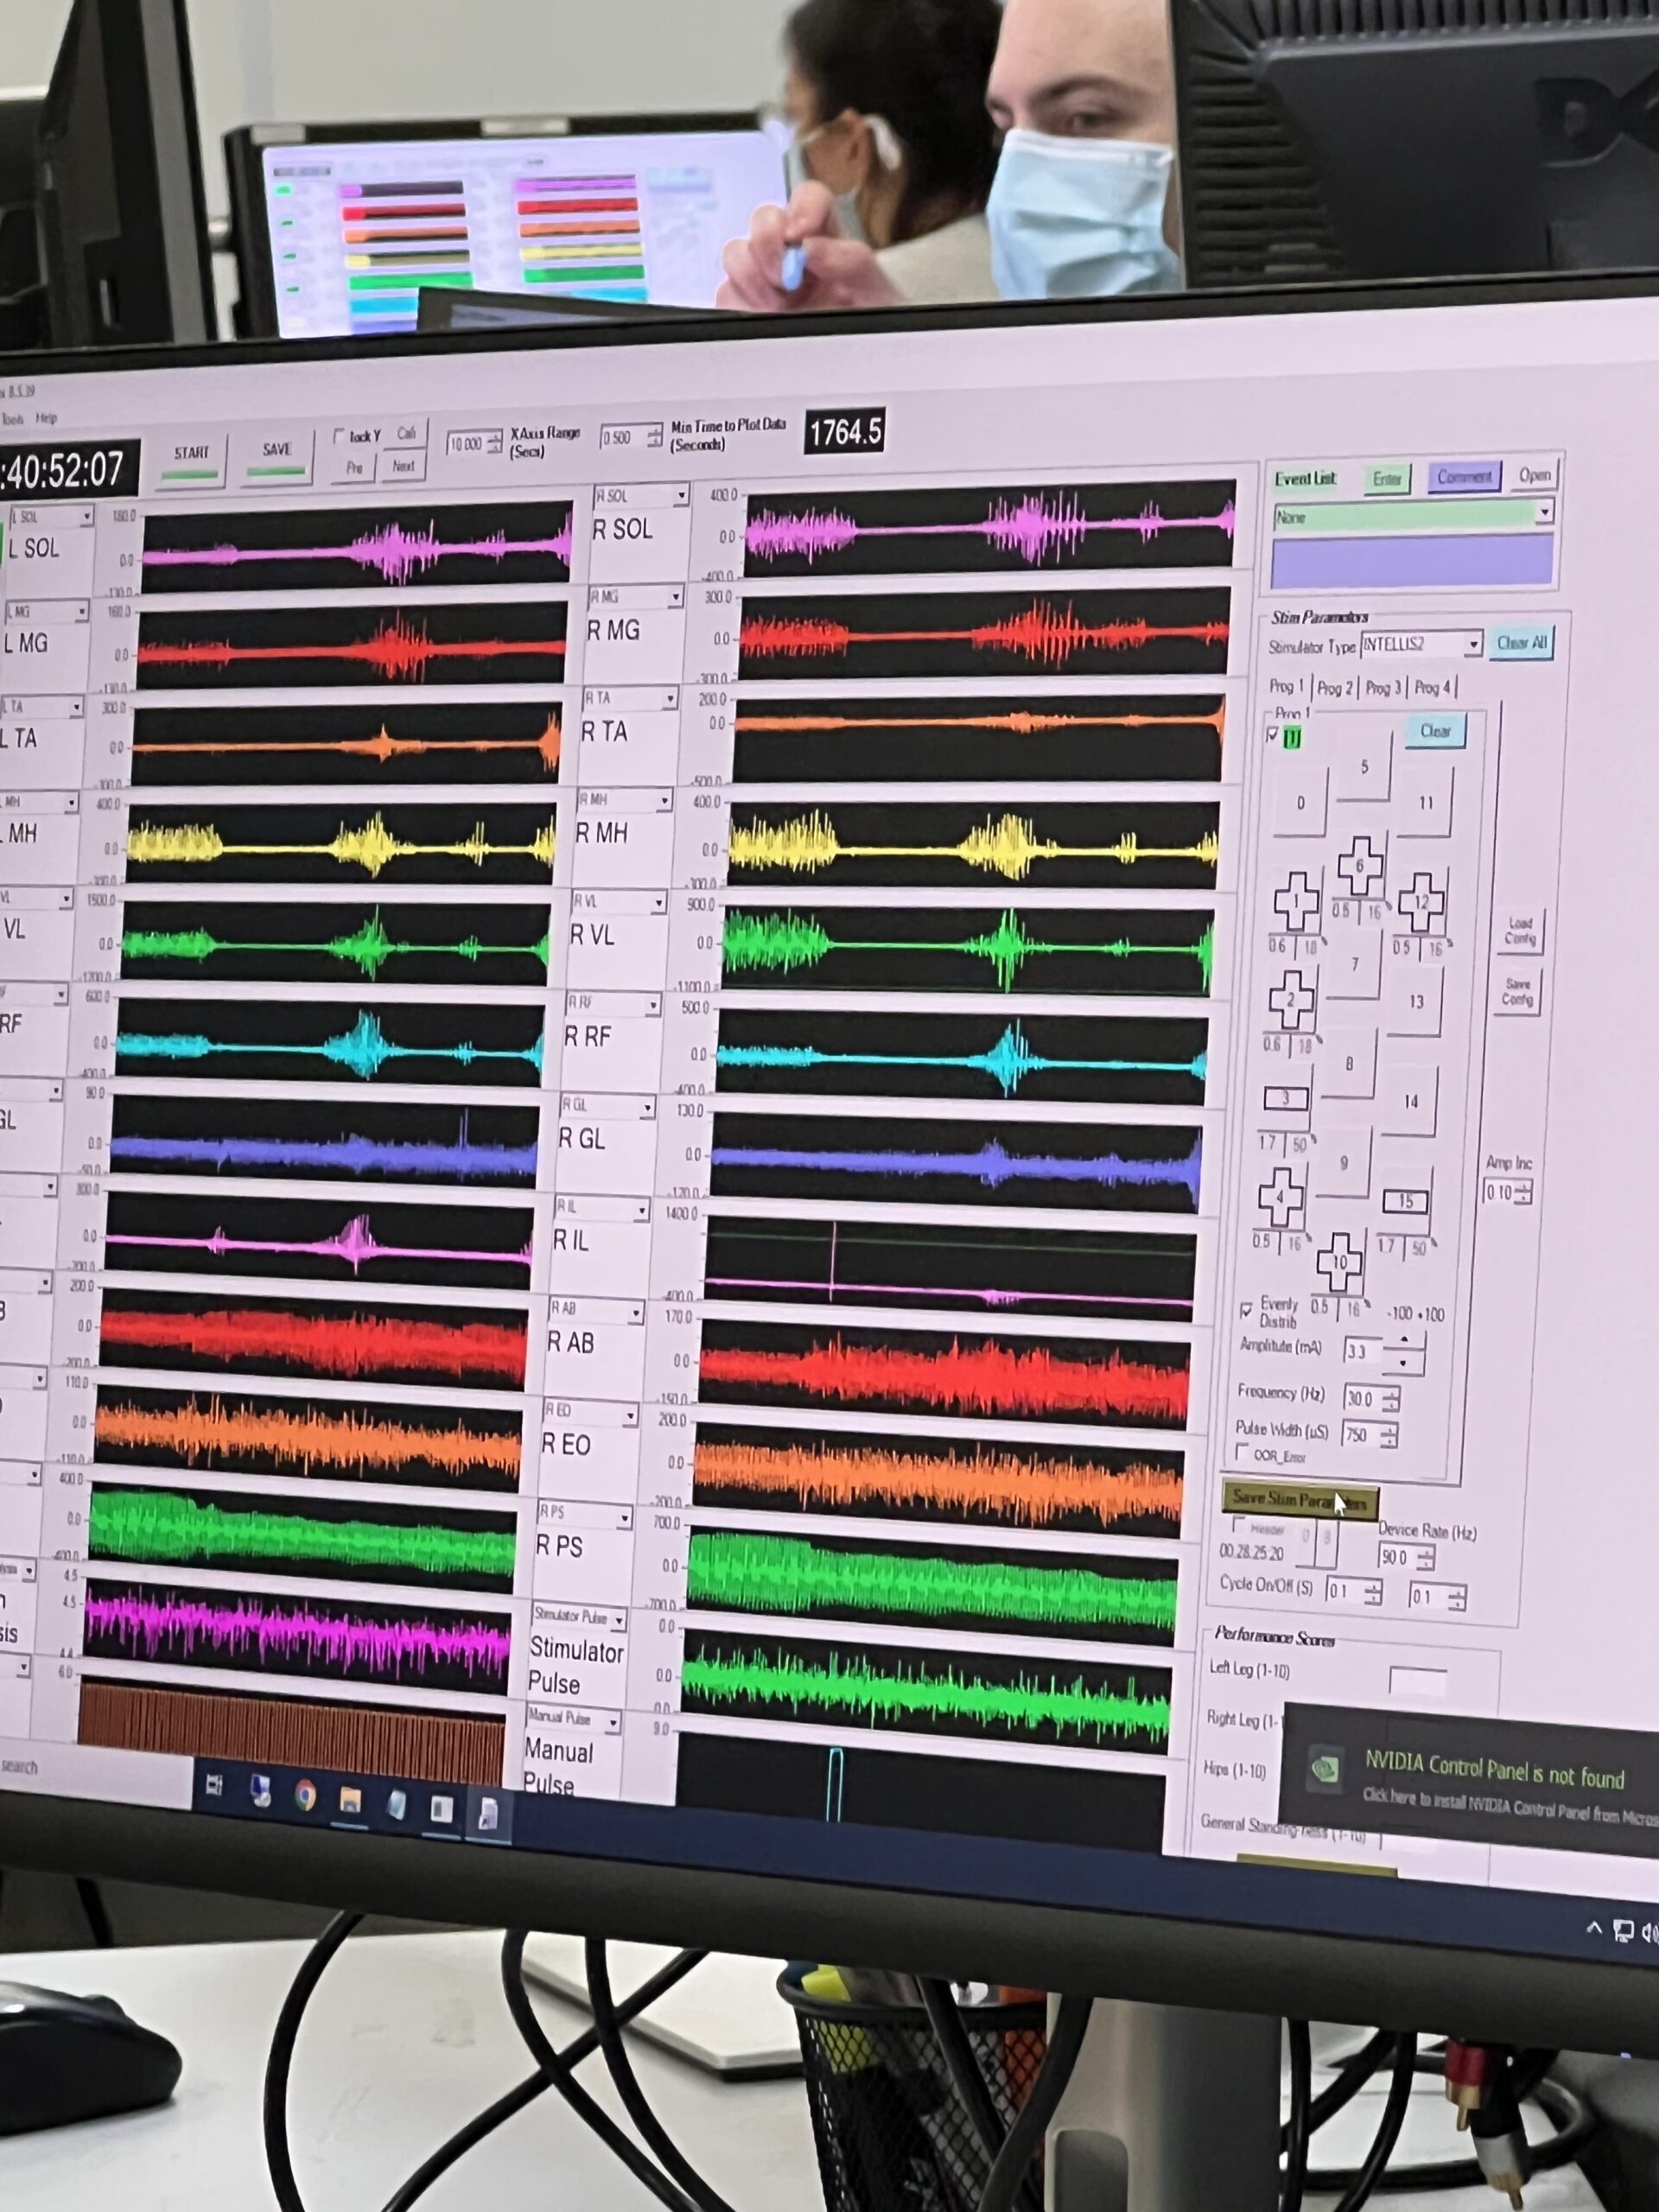This screenshot has width=1659, height=2212.
Task: Click the Clear All button
Action: [1521, 643]
